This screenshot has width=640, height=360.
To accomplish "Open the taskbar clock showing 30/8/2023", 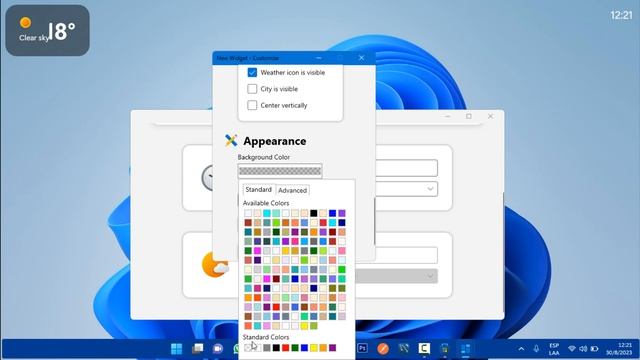I will (619, 349).
